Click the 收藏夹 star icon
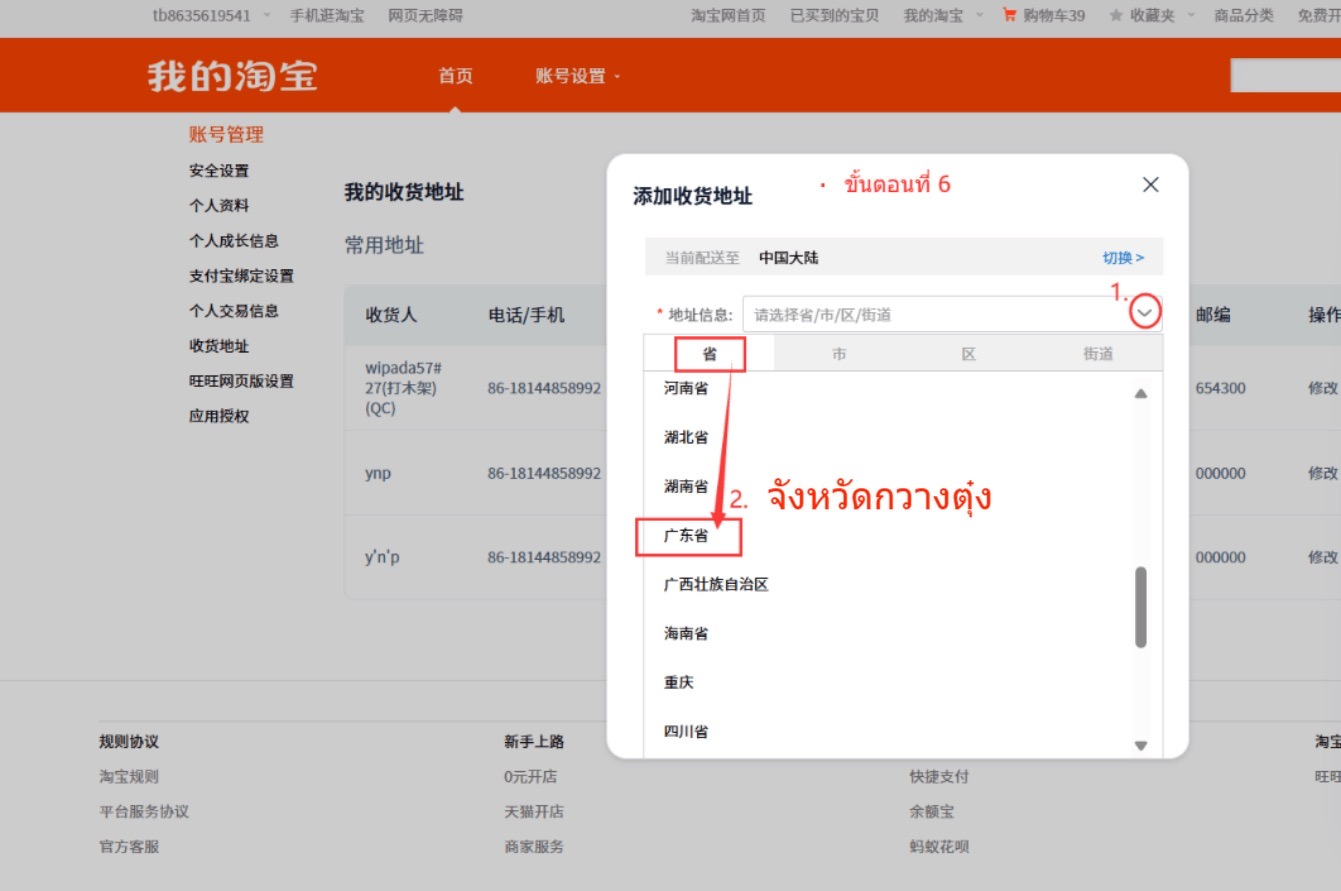Viewport: 1341px width, 891px height. (x=1116, y=15)
